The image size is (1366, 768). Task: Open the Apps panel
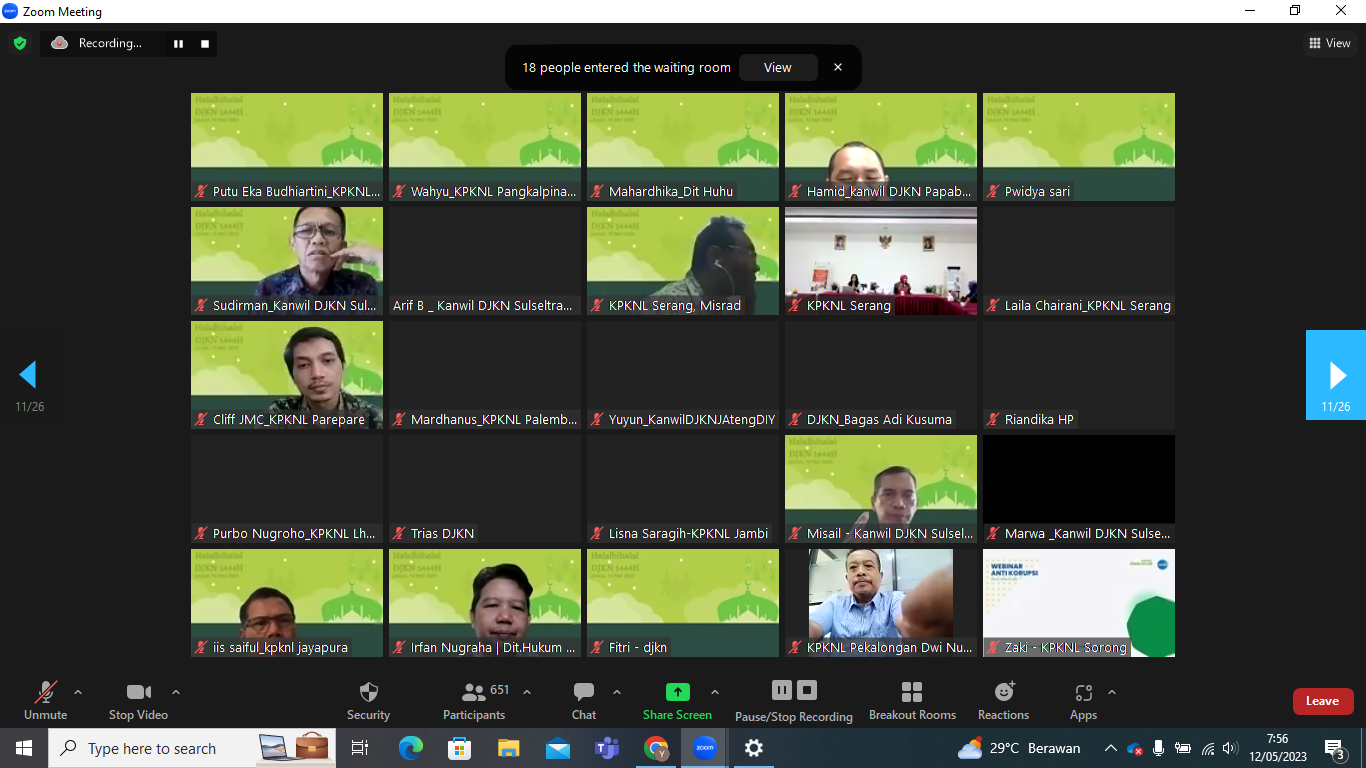[x=1083, y=700]
